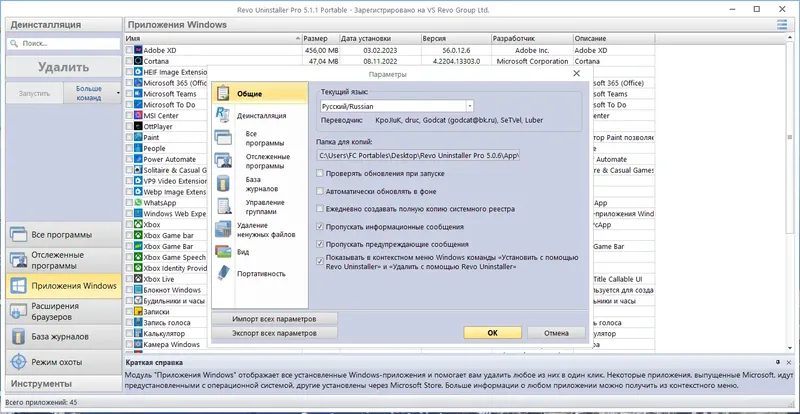Click the Adobe XD app icon
800x414 pixels.
point(138,51)
